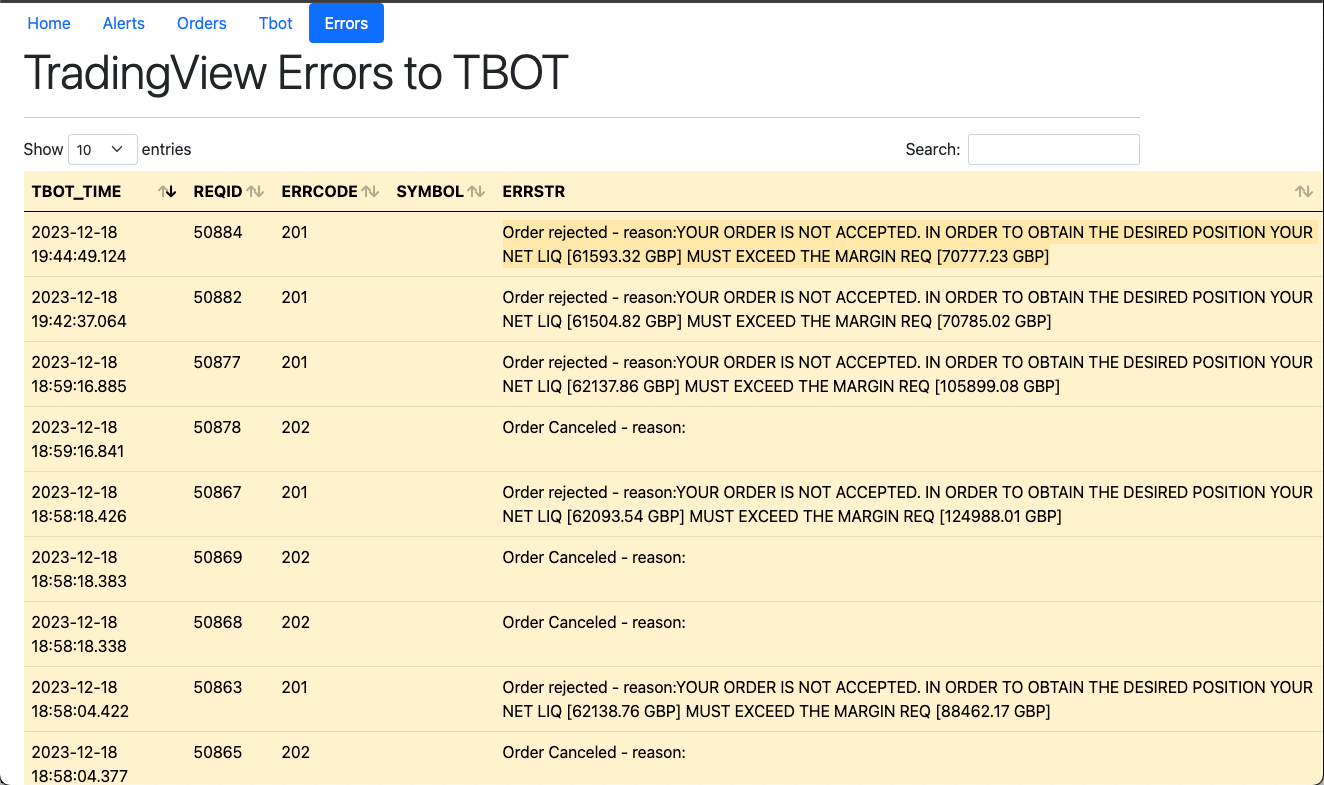Click error code 201 in row 50884
The height and width of the screenshot is (785, 1324).
[294, 232]
